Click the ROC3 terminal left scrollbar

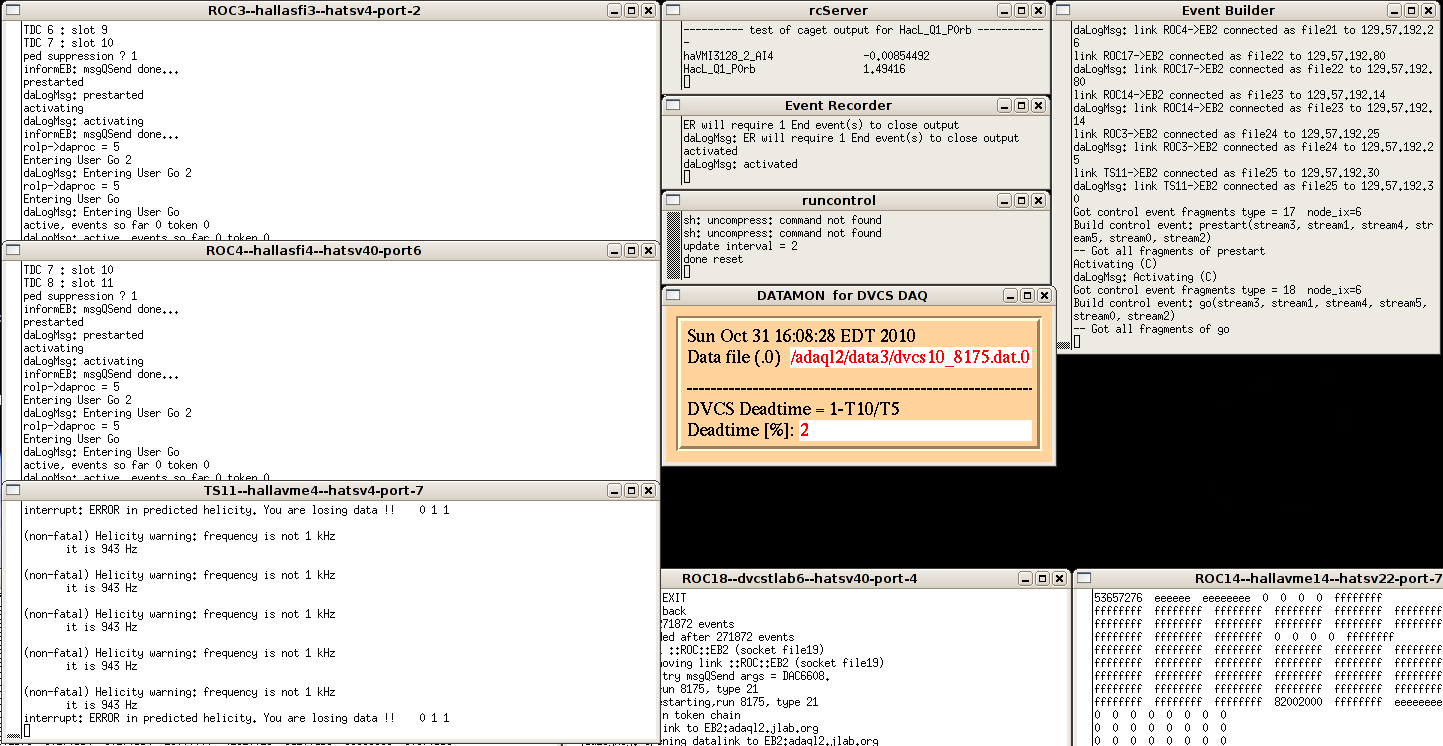(13, 130)
